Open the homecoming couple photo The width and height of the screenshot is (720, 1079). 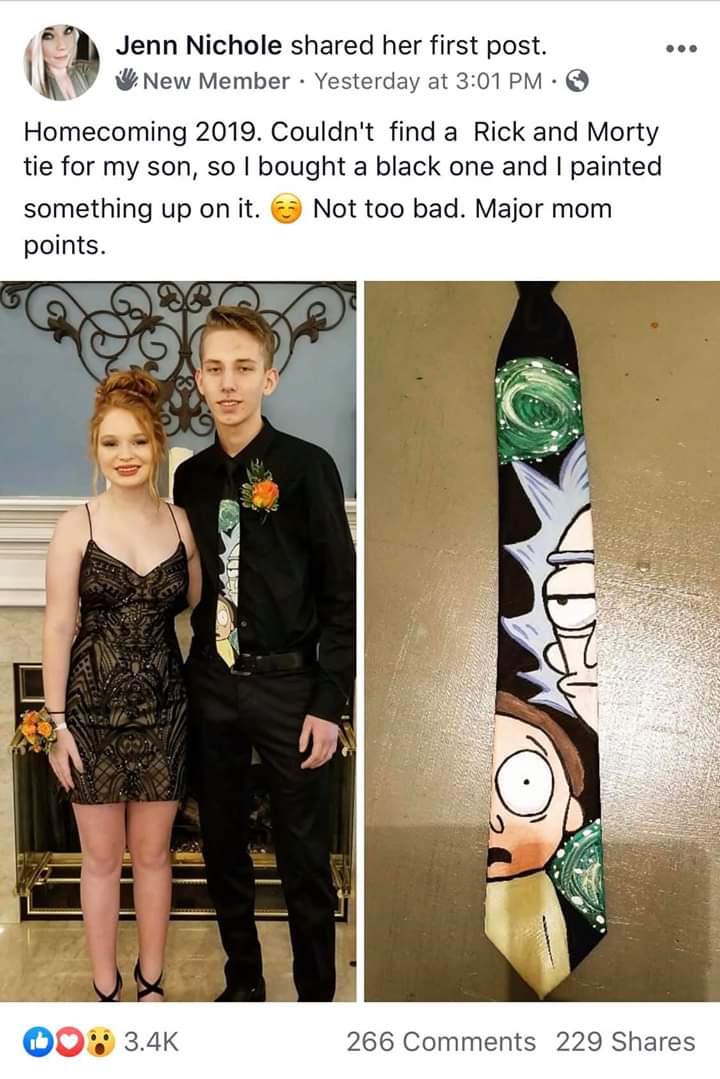(x=178, y=641)
